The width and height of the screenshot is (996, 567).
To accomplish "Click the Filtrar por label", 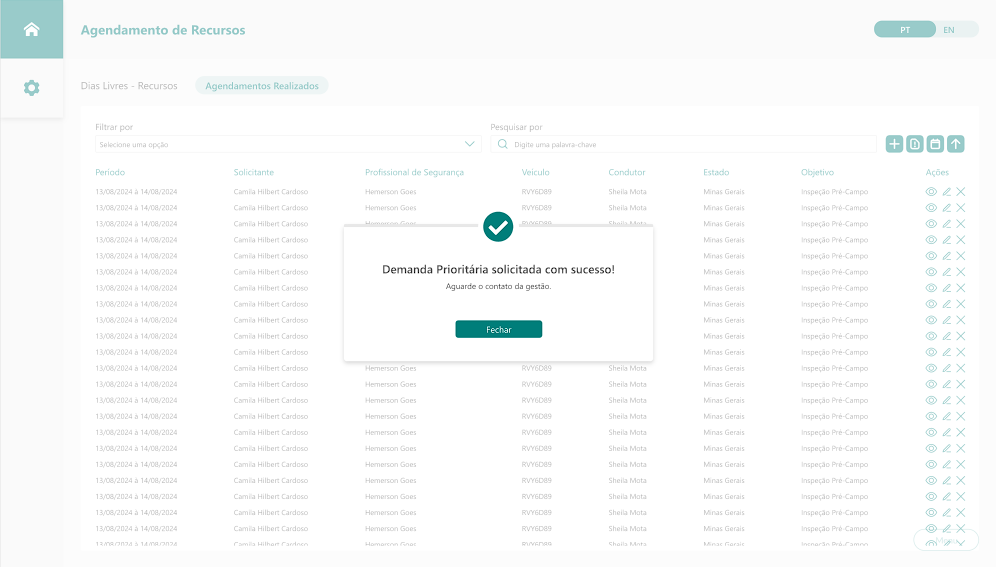I will coord(114,127).
